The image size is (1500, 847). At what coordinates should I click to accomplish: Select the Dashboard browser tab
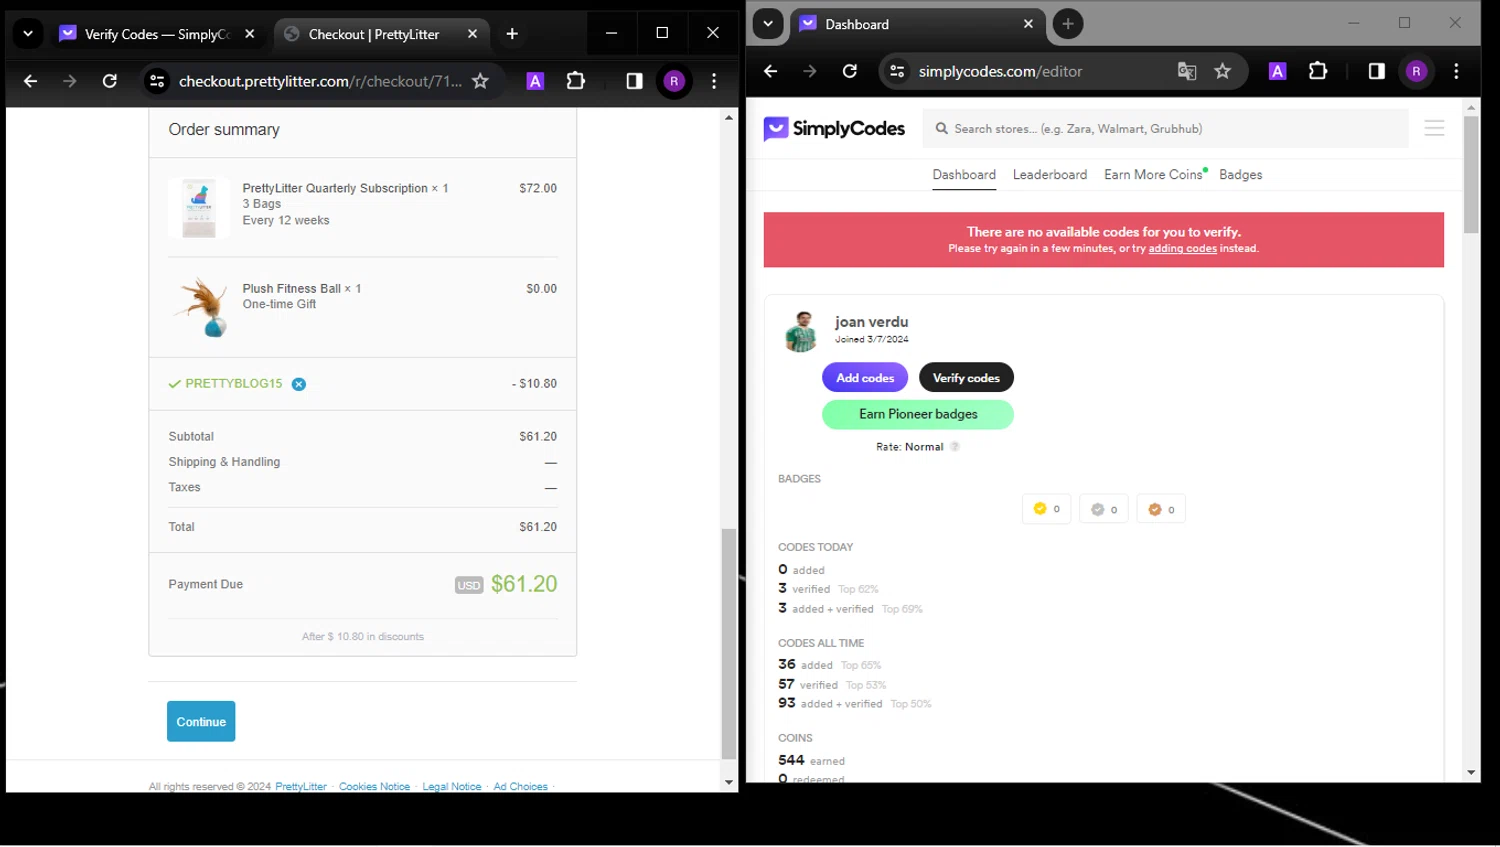(918, 24)
